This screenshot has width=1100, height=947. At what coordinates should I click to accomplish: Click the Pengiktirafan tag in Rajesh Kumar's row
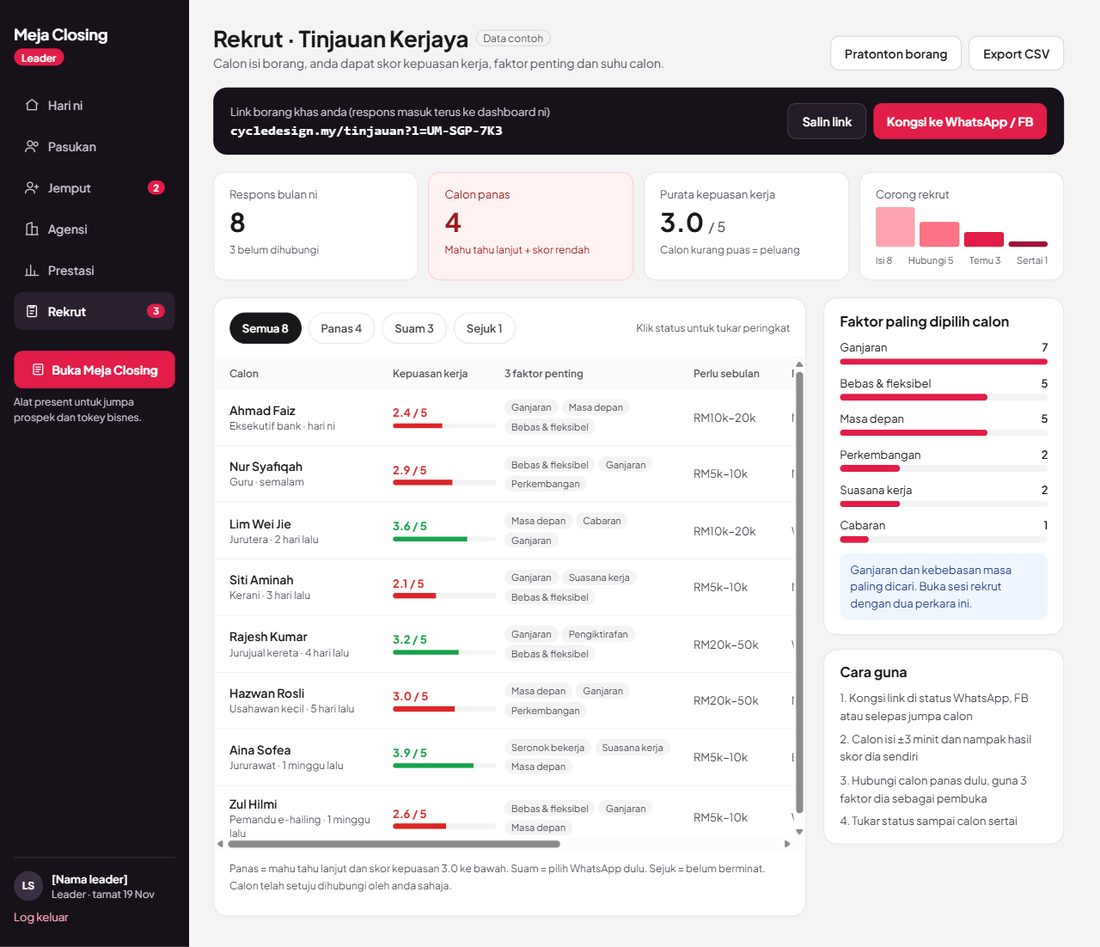tap(598, 634)
